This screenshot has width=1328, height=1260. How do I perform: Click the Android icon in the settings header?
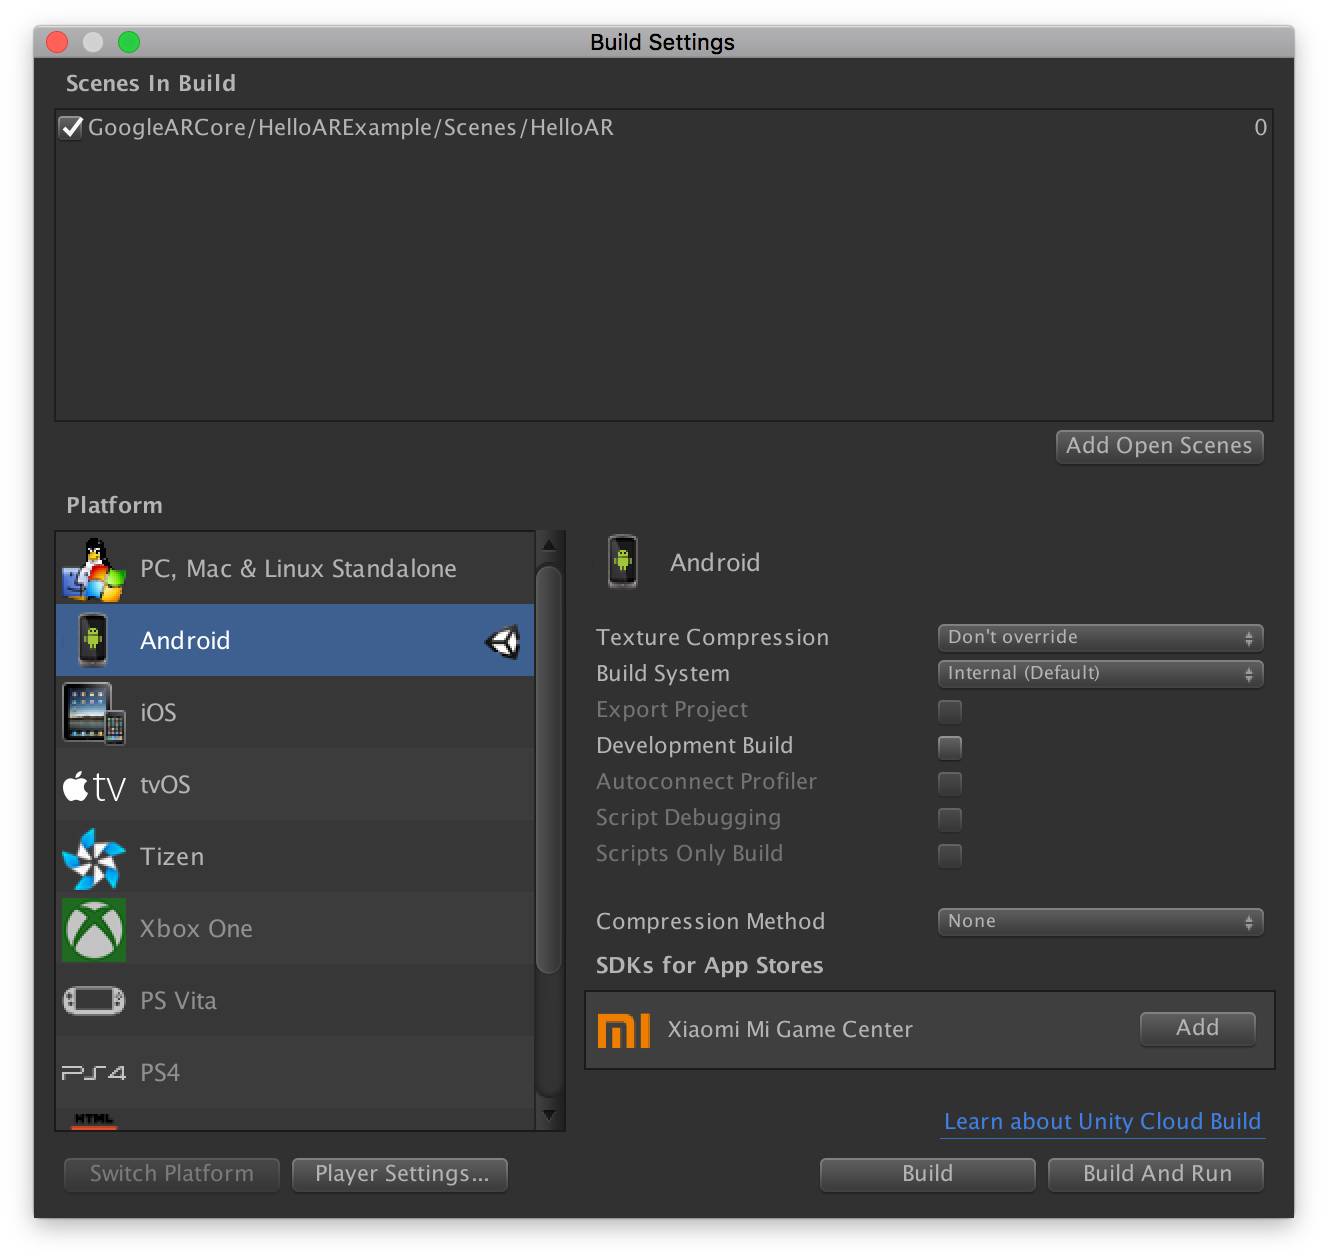pyautogui.click(x=623, y=562)
